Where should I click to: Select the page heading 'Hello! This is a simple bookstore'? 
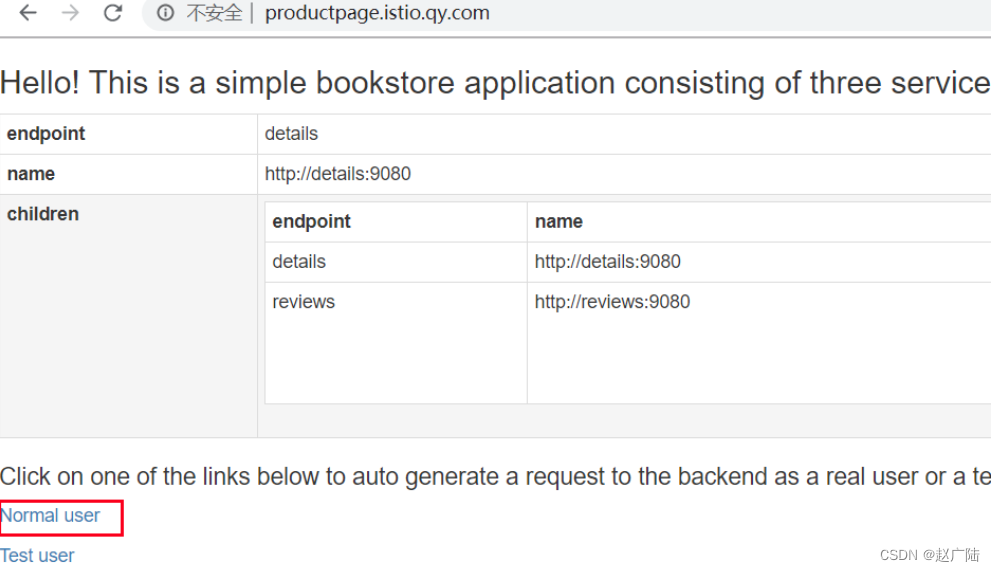click(495, 83)
